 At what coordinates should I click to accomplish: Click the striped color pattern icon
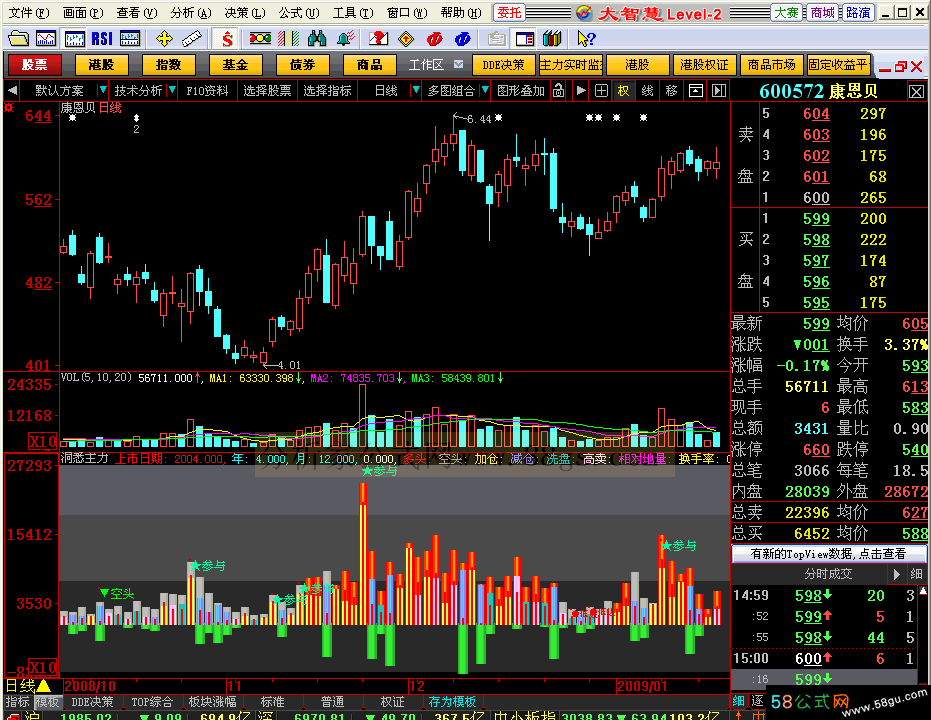point(289,39)
